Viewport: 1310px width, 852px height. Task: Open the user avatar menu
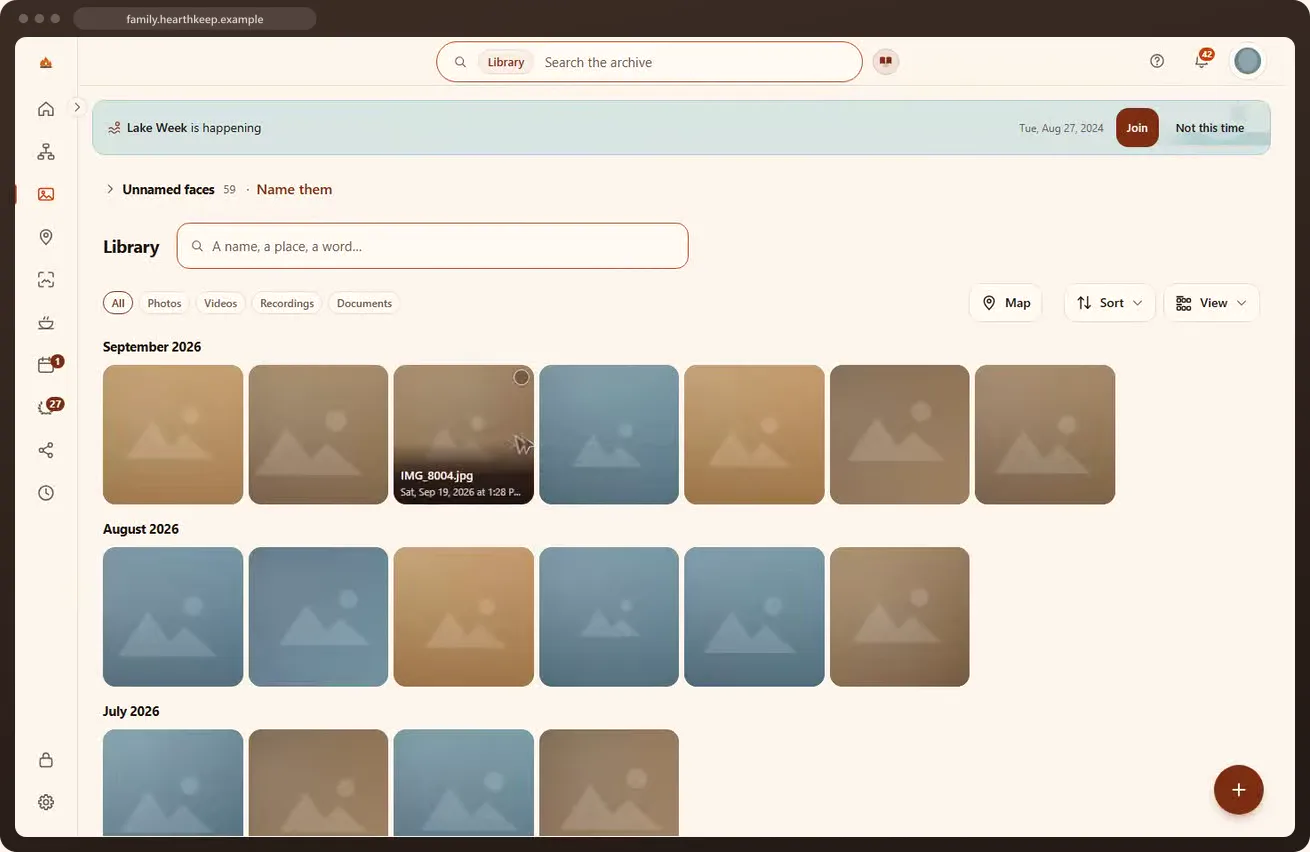coord(1247,61)
